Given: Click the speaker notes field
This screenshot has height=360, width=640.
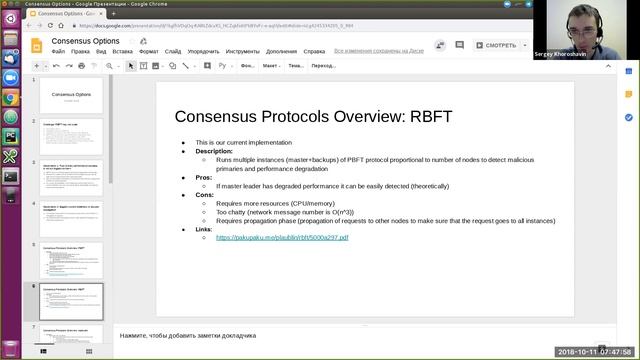Looking at the screenshot, I should coord(364,336).
